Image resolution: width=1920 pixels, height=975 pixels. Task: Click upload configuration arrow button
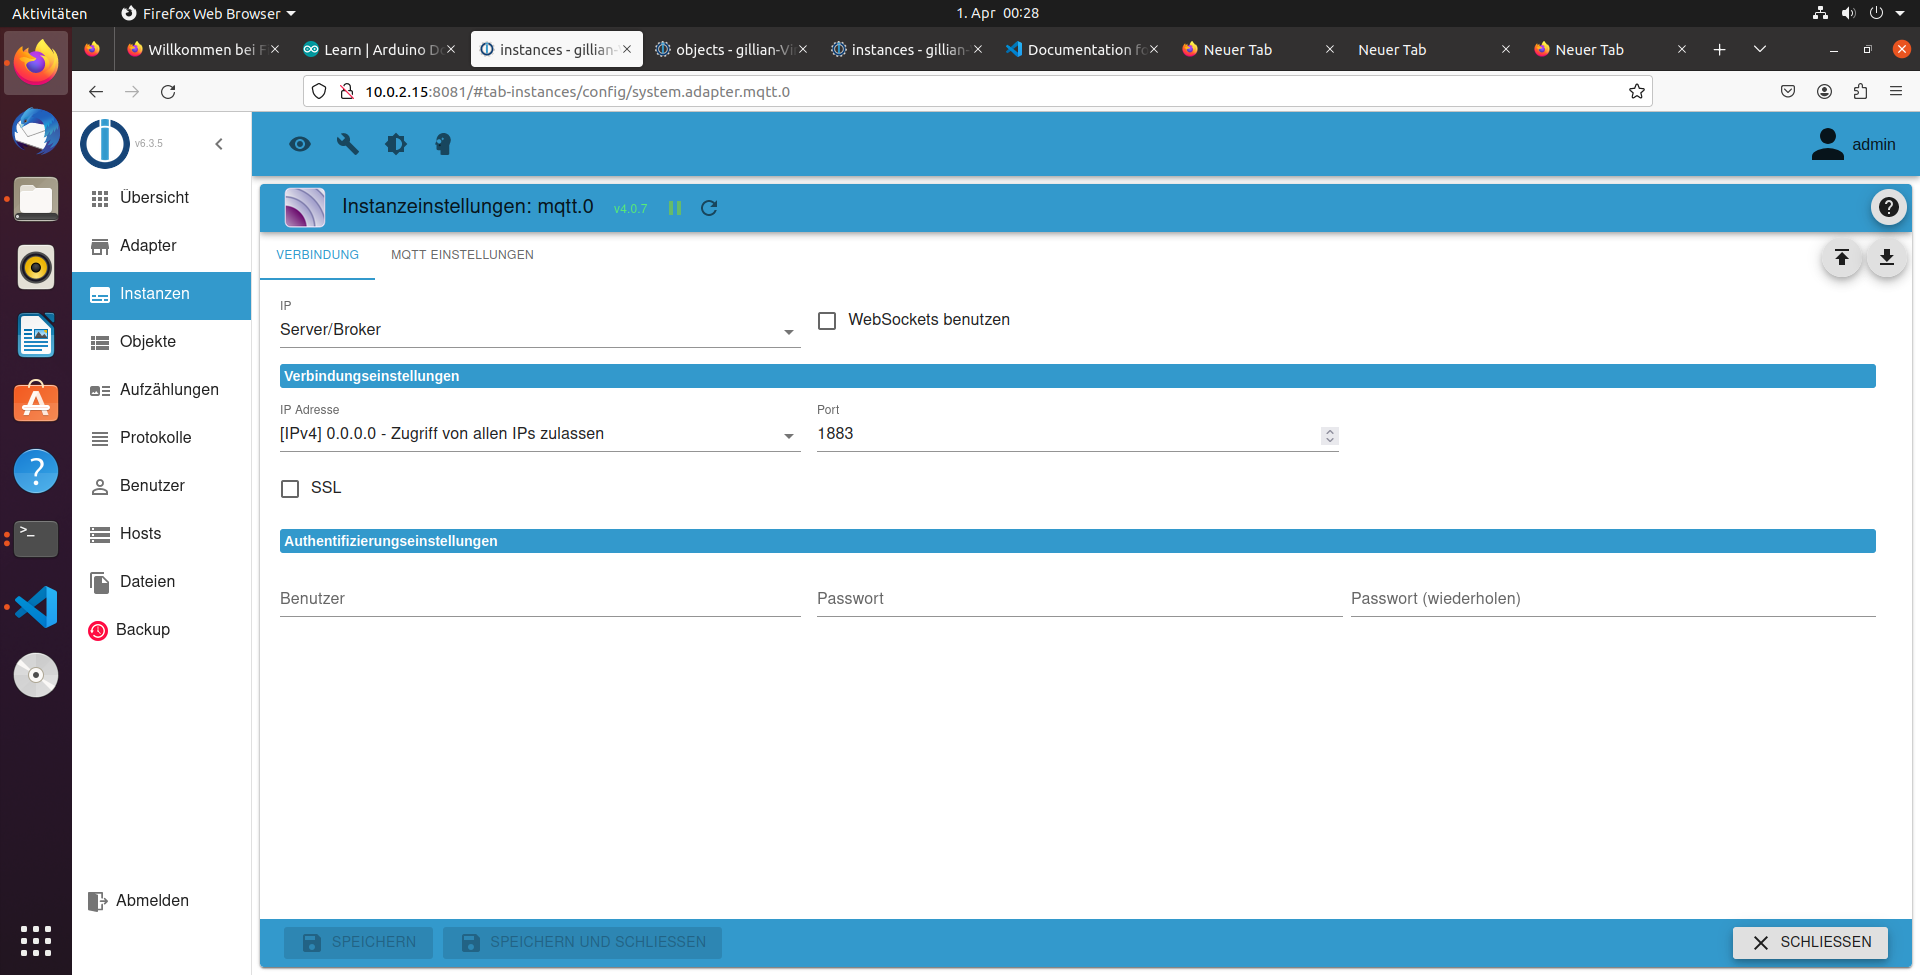pos(1841,258)
